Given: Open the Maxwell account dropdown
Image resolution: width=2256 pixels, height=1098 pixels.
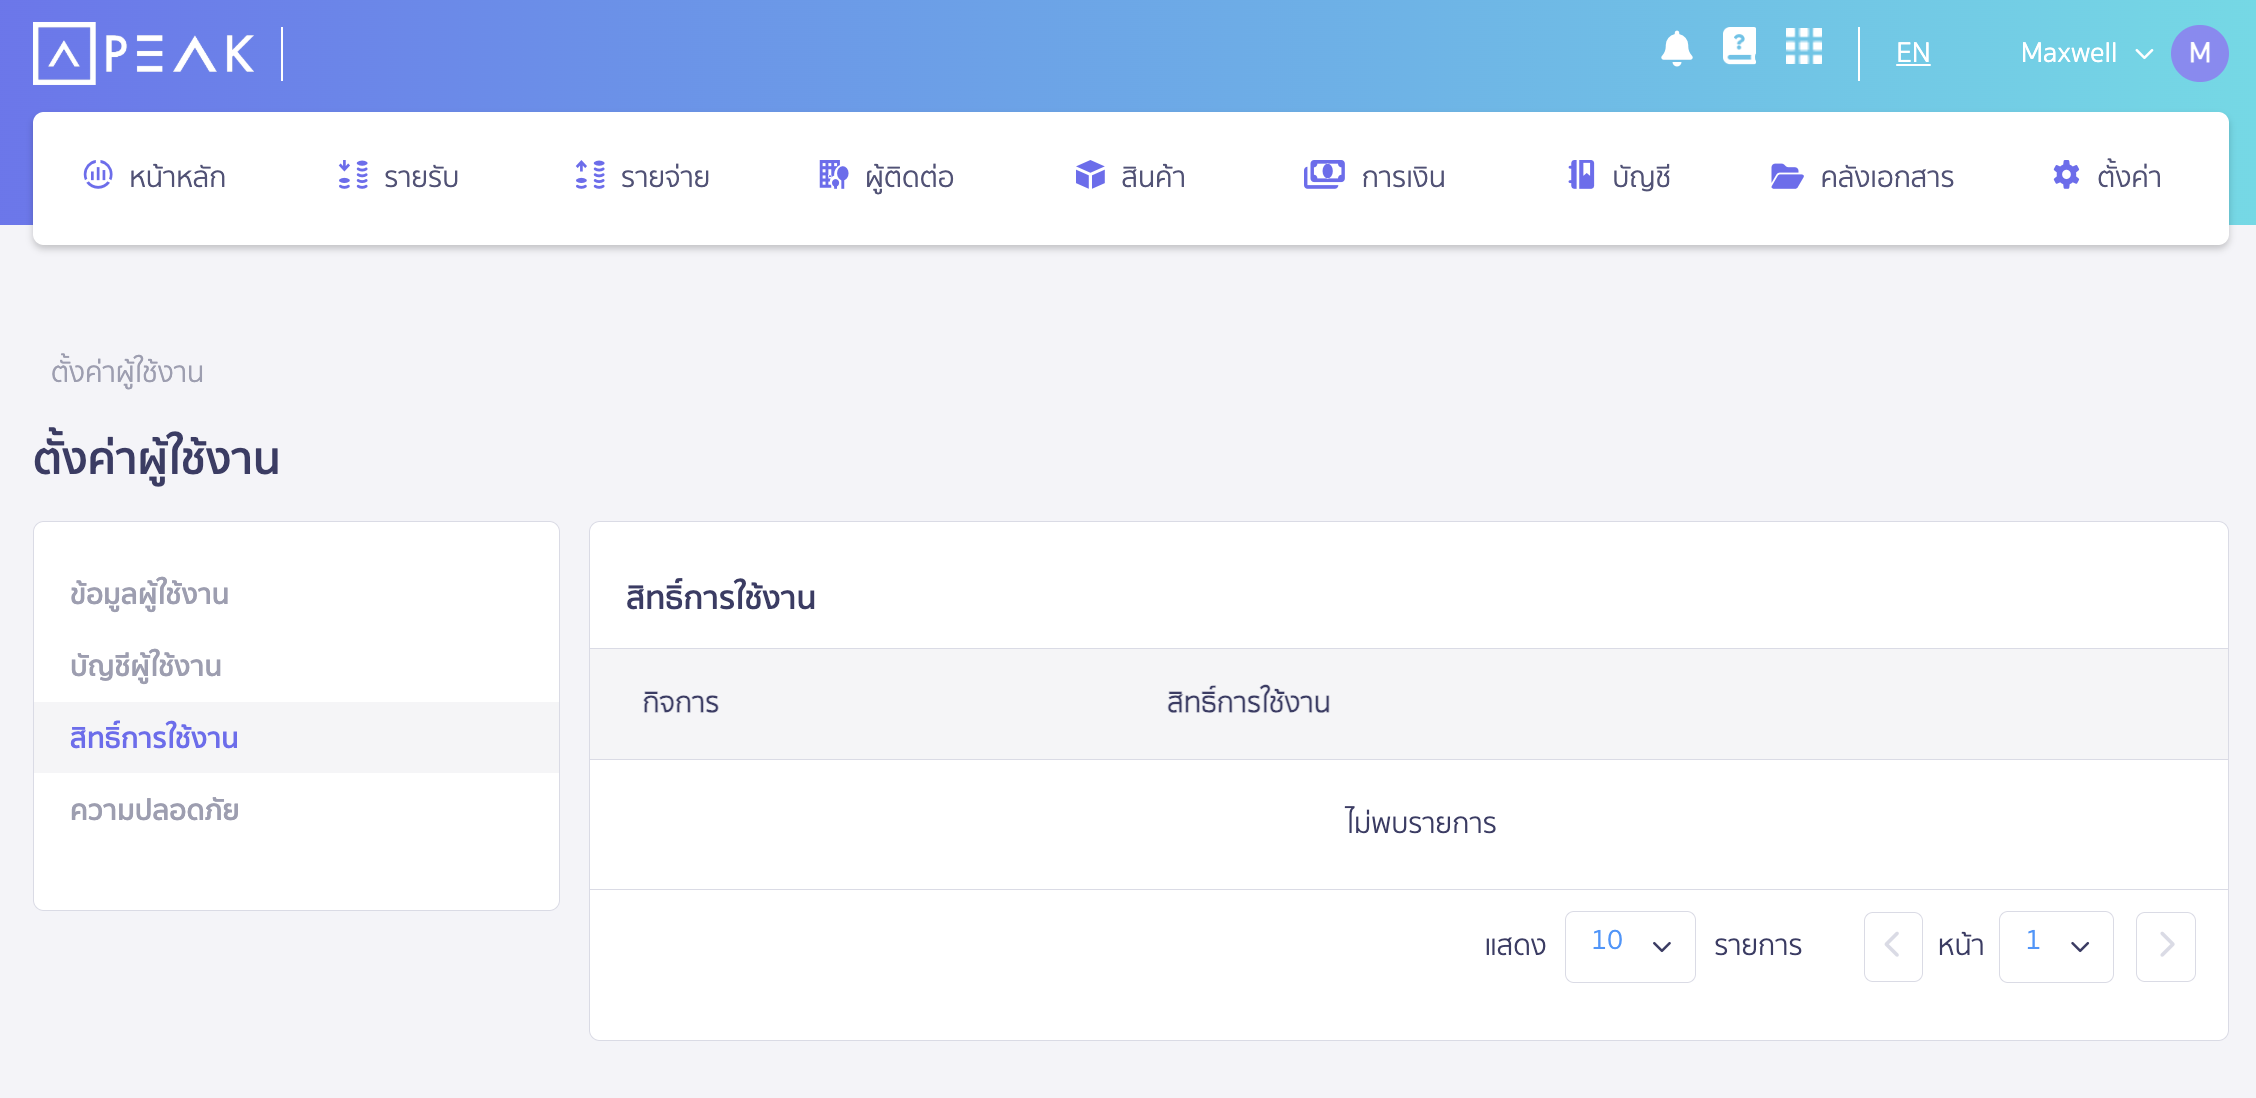Looking at the screenshot, I should [2085, 53].
